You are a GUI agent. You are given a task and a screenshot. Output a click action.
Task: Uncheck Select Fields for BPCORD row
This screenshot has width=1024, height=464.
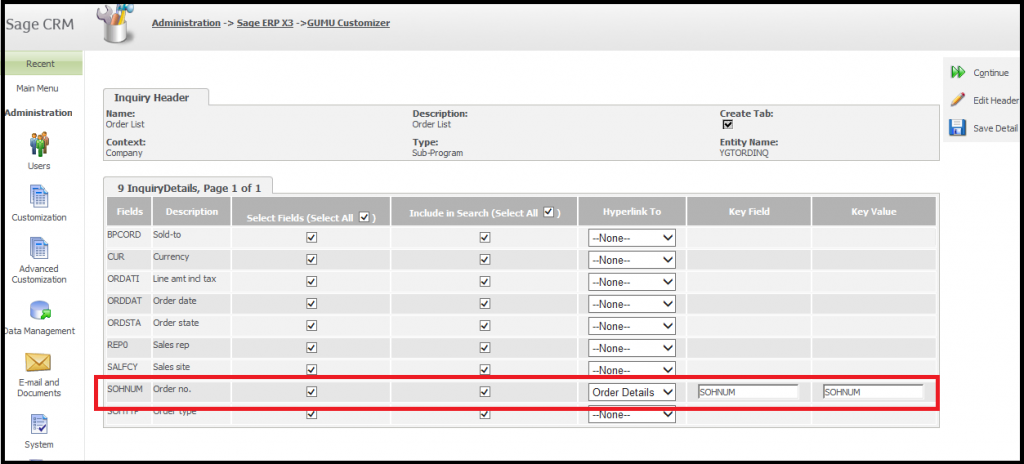[312, 238]
